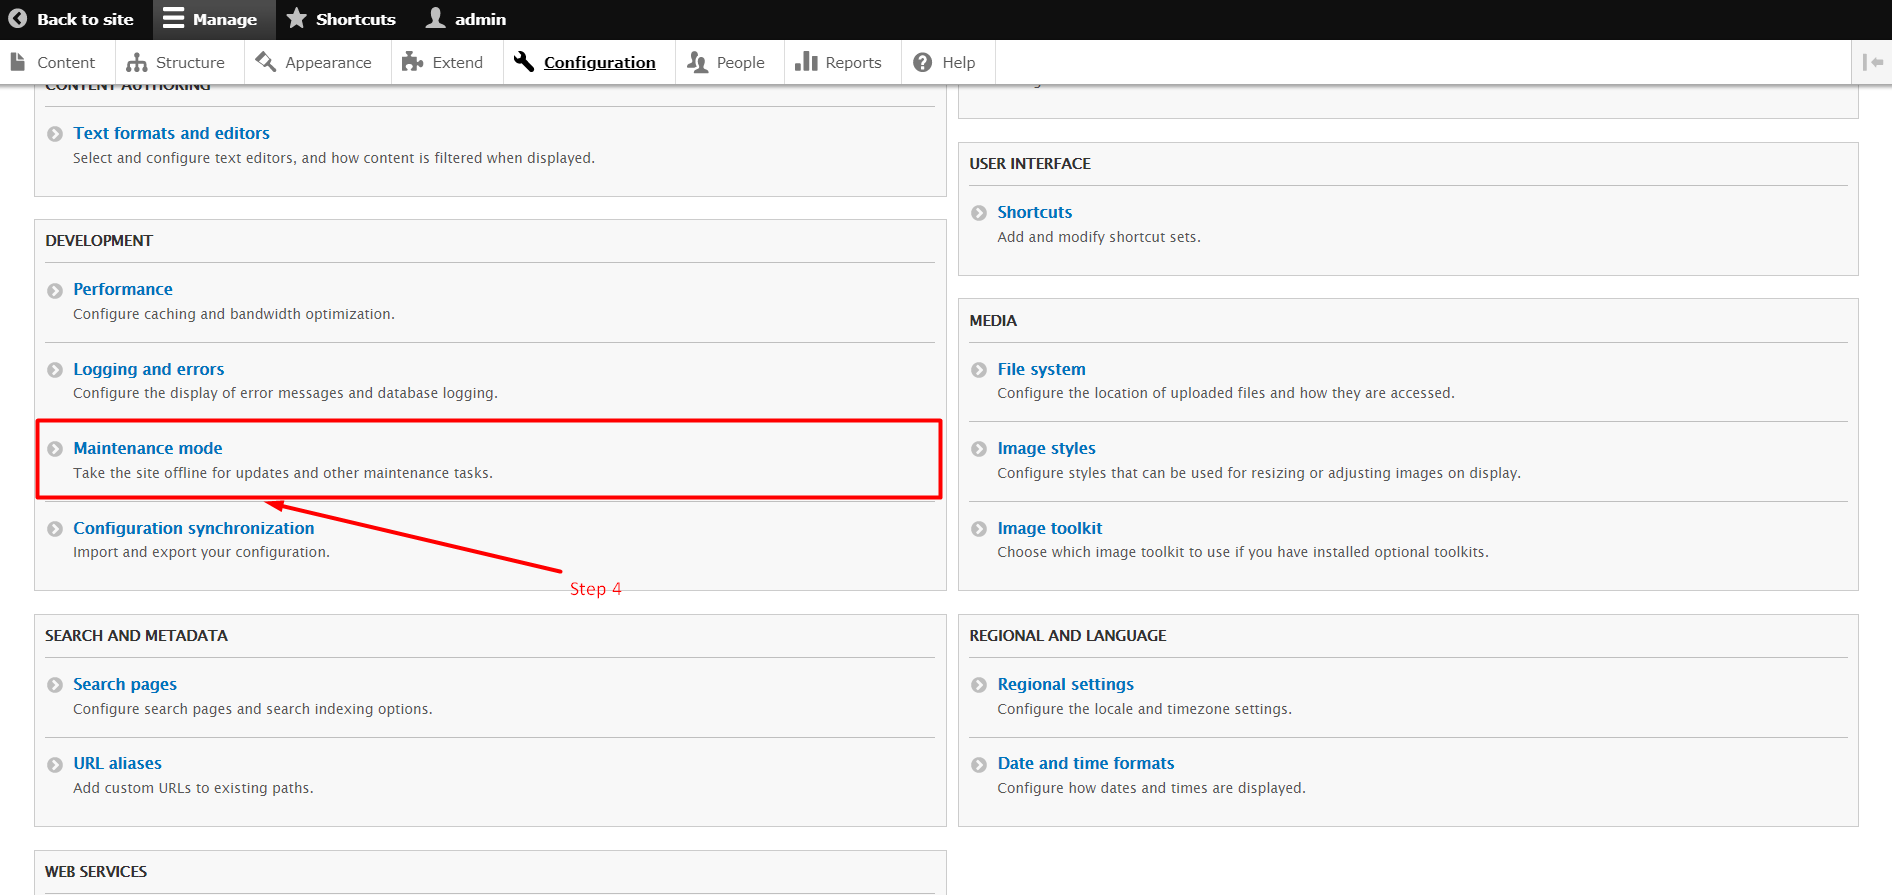Open the Performance settings link
The width and height of the screenshot is (1892, 895).
click(x=123, y=289)
